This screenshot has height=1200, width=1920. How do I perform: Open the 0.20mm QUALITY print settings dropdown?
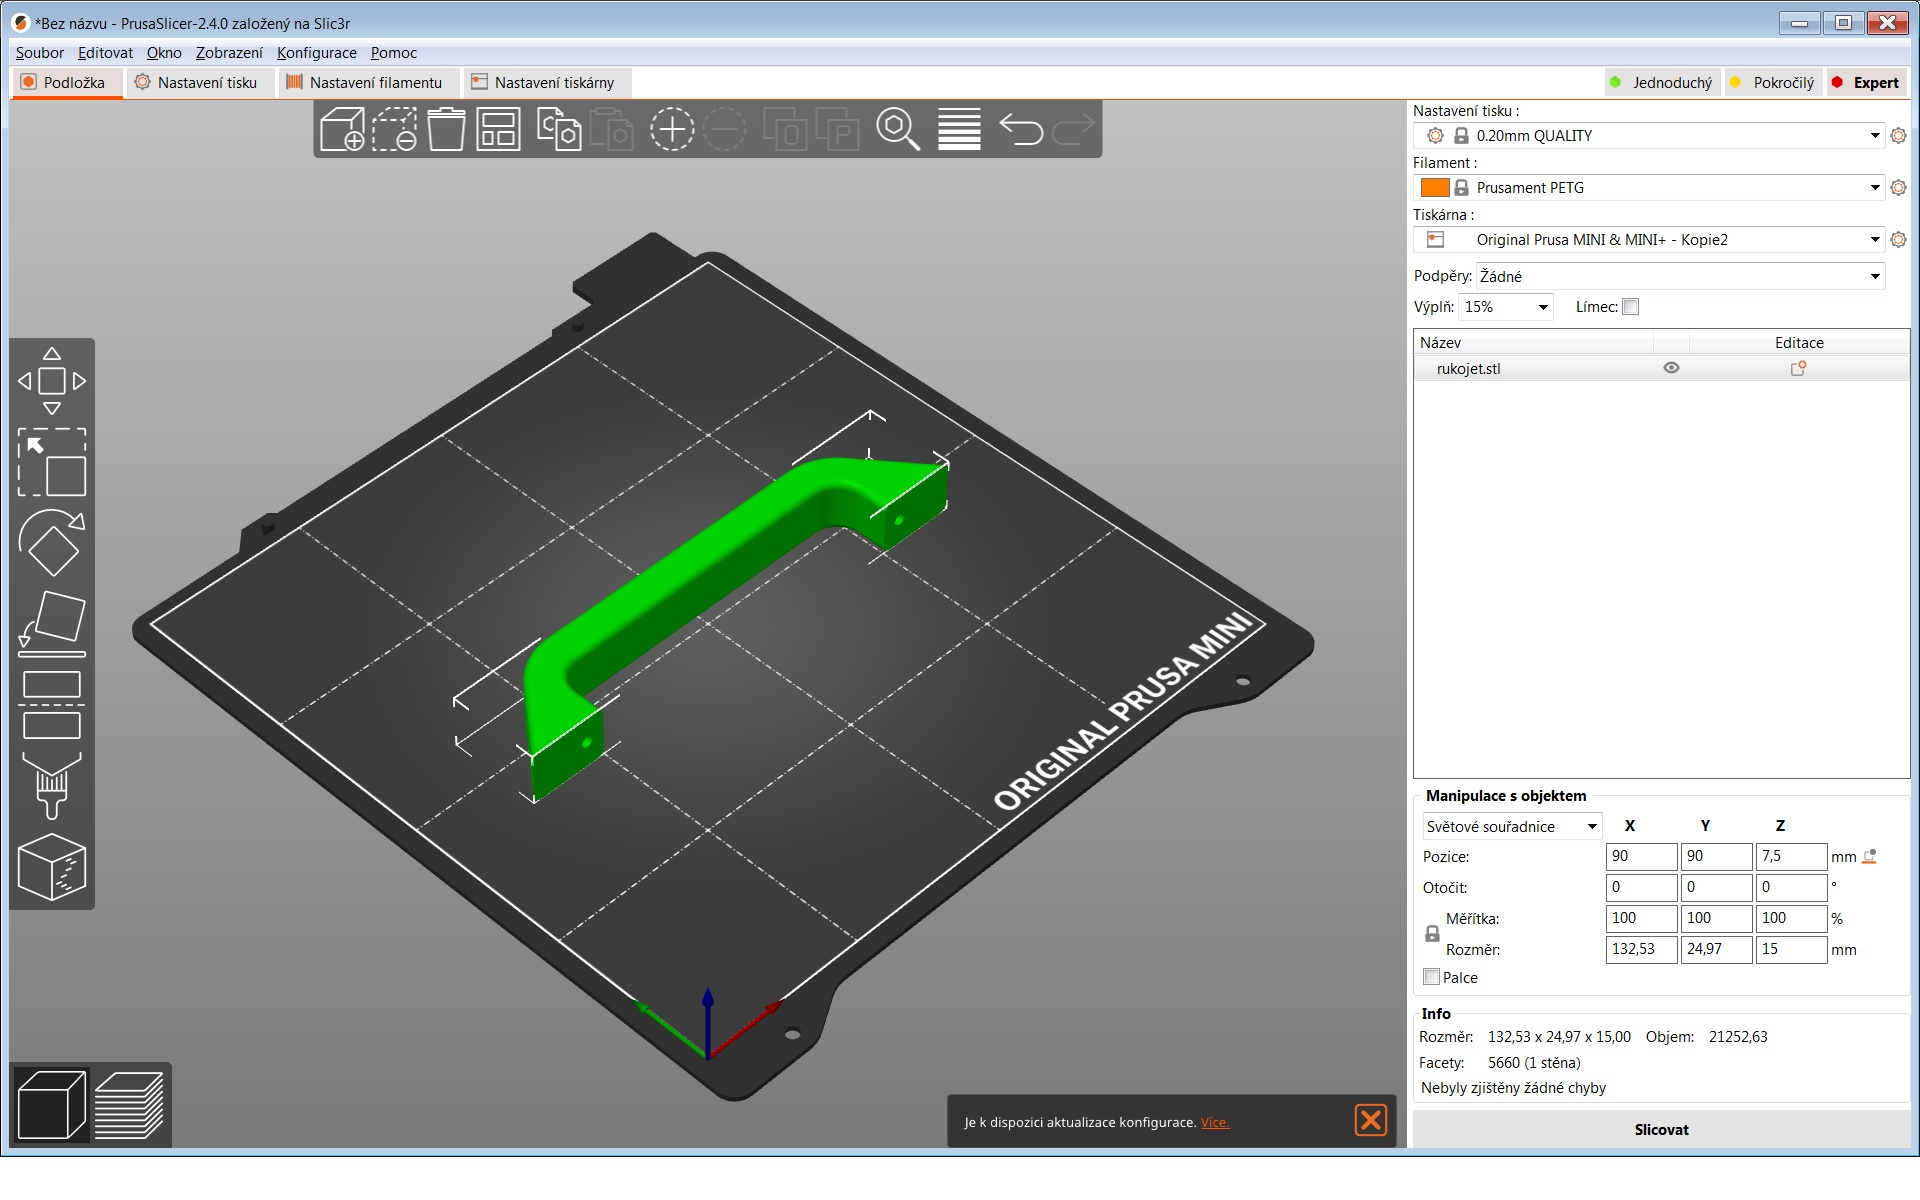[1650, 136]
